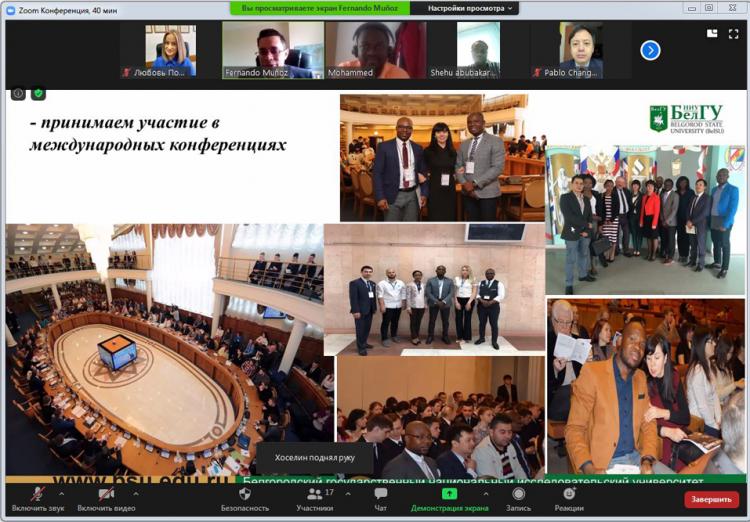
Task: Open the Настройки просмотра view options menu
Action: [472, 8]
